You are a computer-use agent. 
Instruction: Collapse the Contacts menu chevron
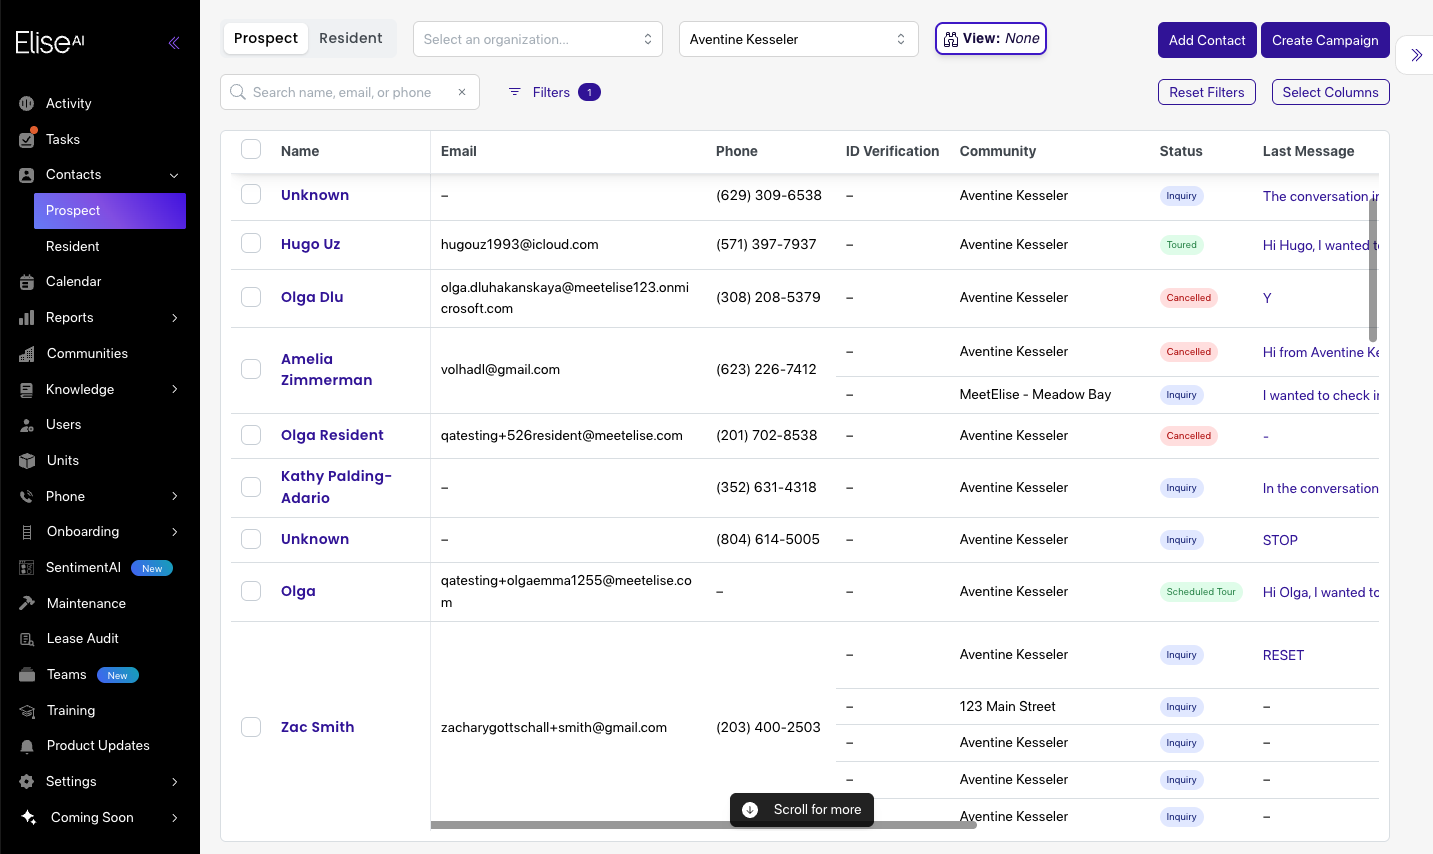click(174, 175)
